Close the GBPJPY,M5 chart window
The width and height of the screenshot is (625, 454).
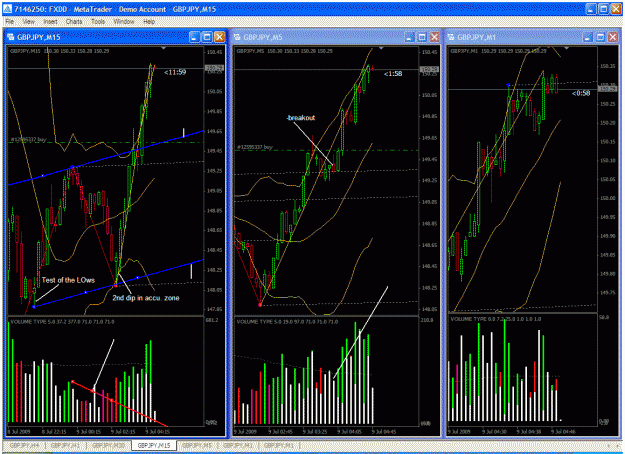(434, 37)
